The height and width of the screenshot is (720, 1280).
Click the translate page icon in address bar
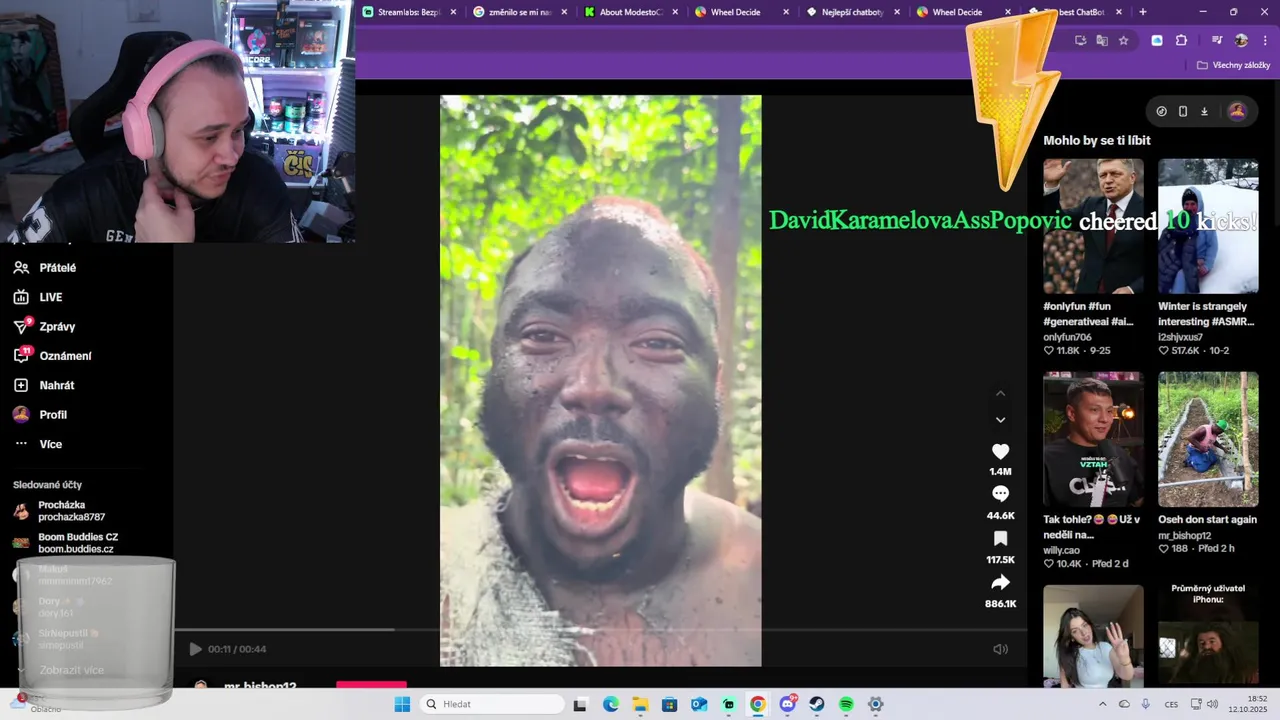[x=1102, y=41]
